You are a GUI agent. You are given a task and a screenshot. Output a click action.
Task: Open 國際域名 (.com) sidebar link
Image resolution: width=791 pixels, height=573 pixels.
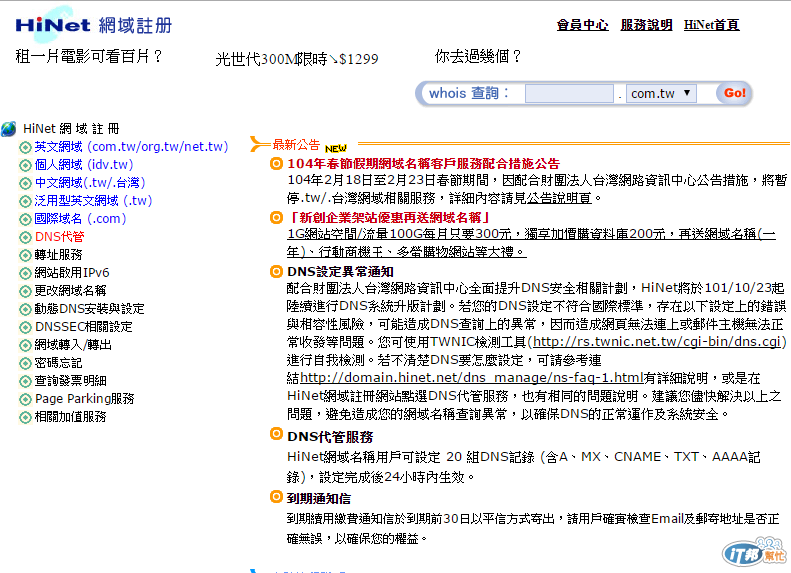point(80,219)
